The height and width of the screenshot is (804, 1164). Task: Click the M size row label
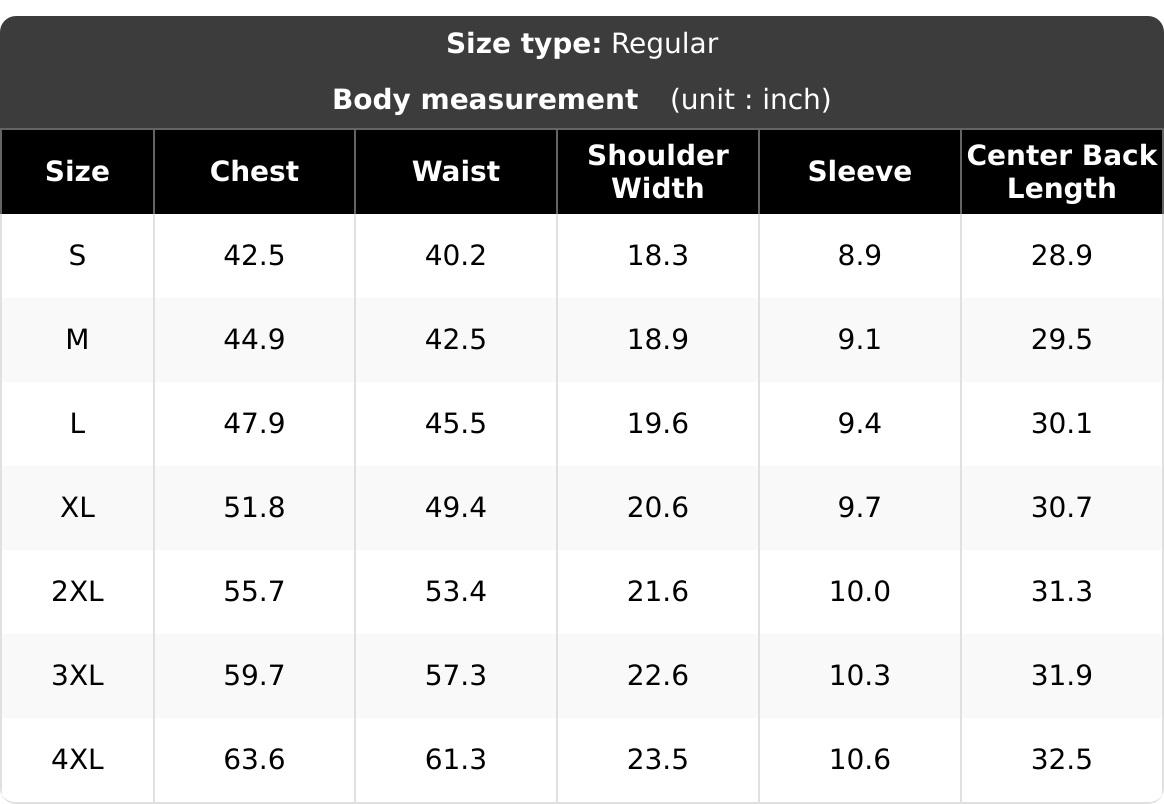pos(77,339)
